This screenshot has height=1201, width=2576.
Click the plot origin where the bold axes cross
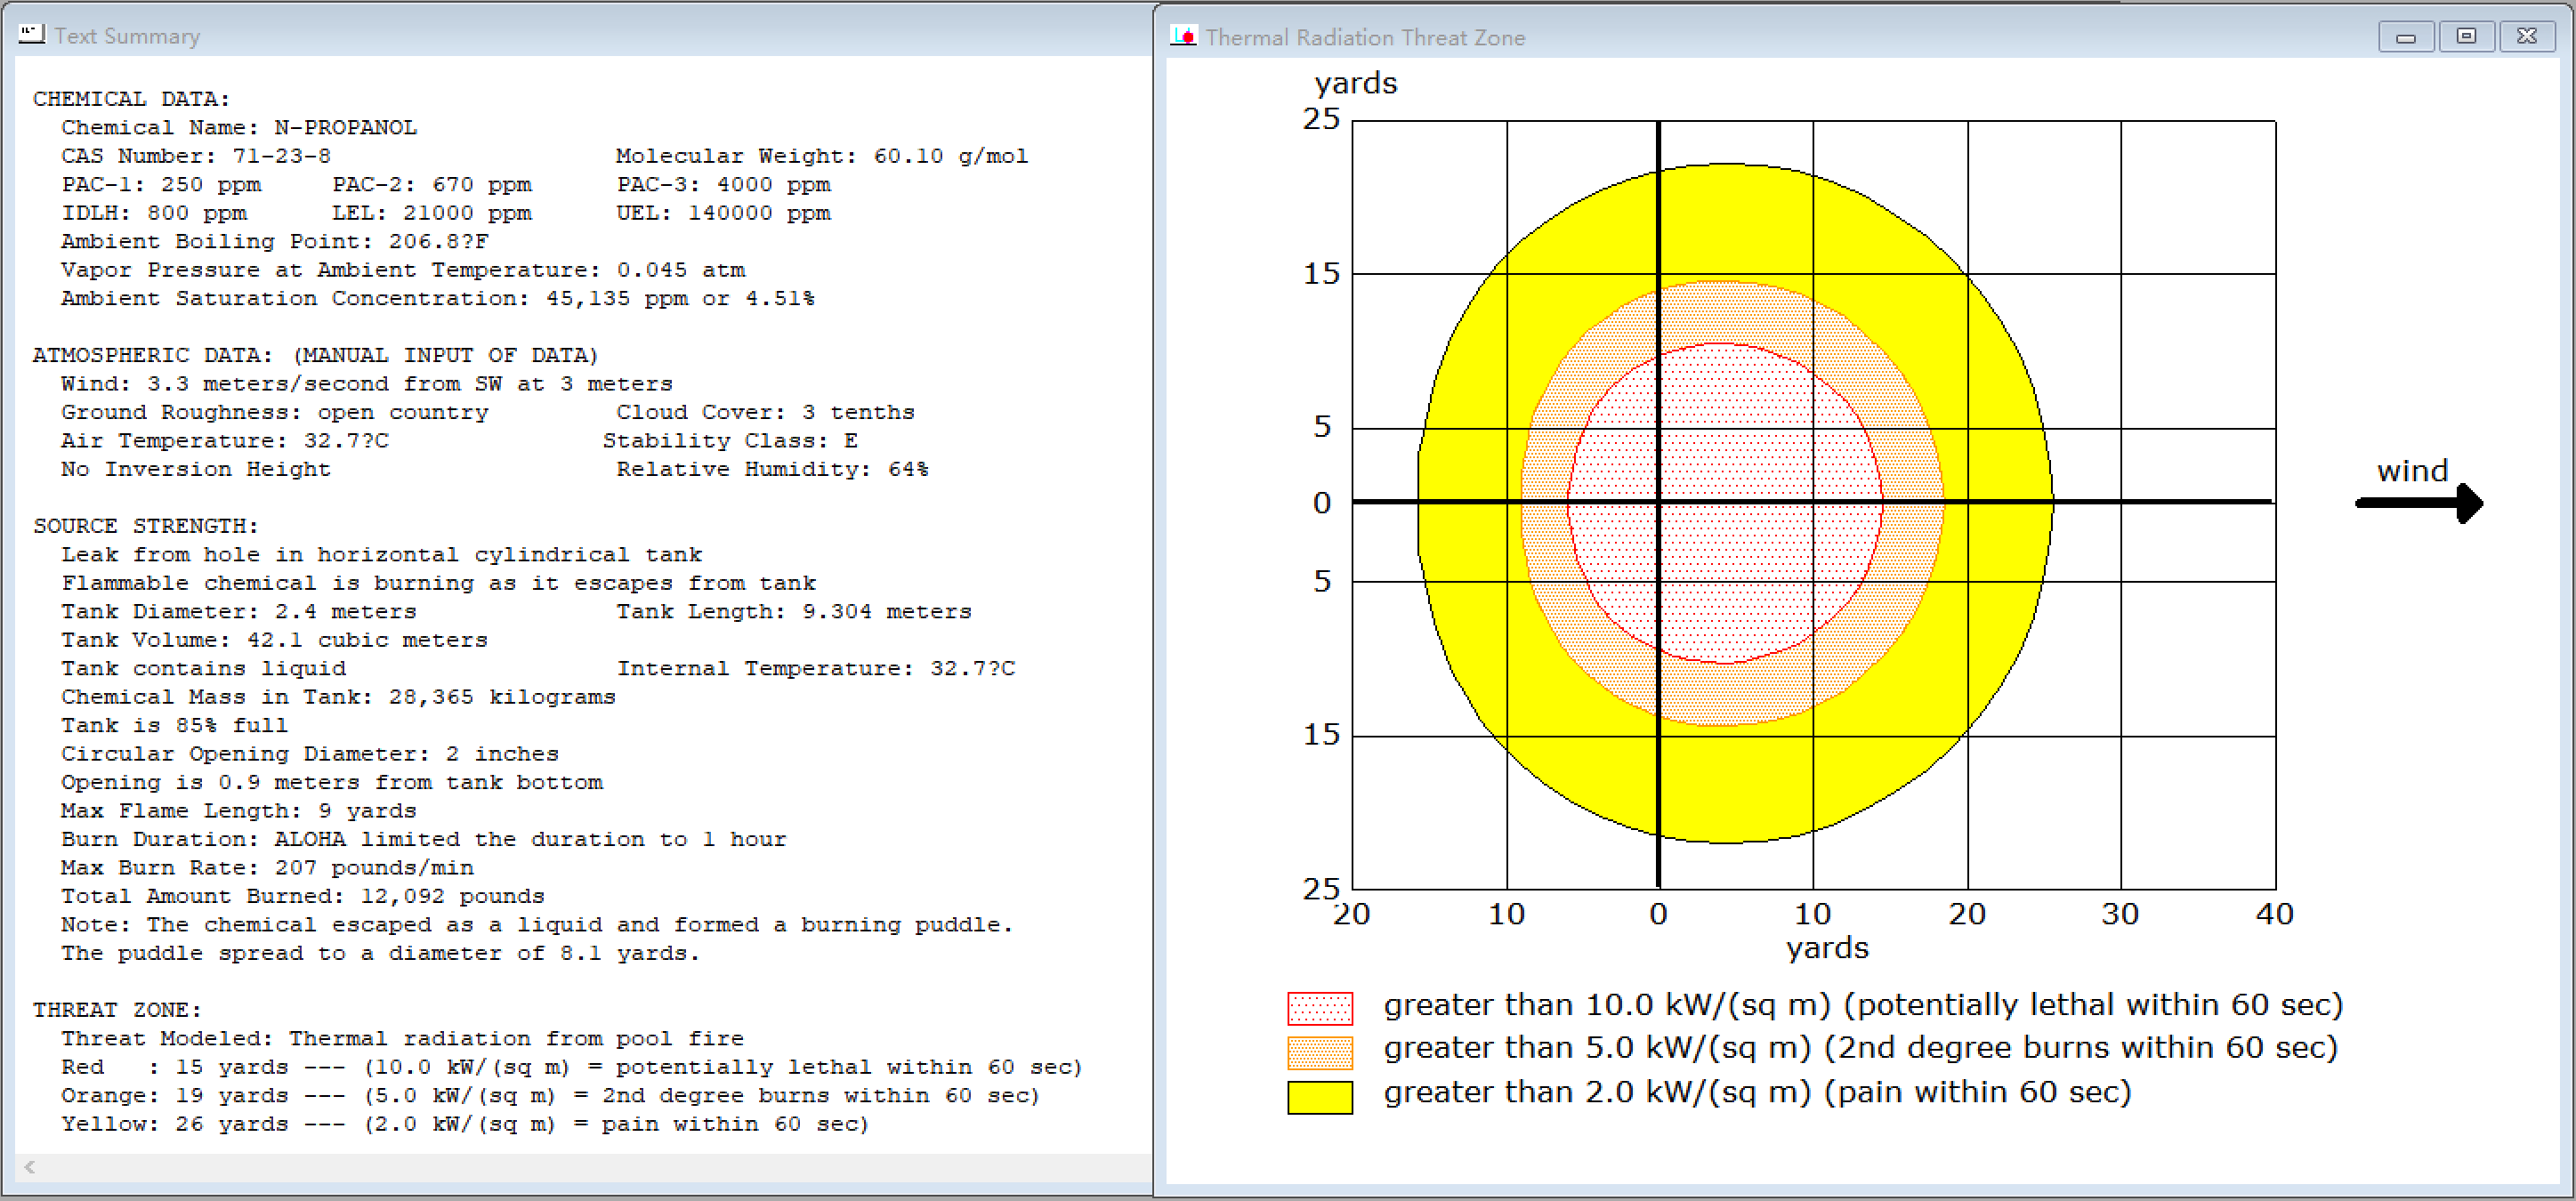(x=1658, y=501)
